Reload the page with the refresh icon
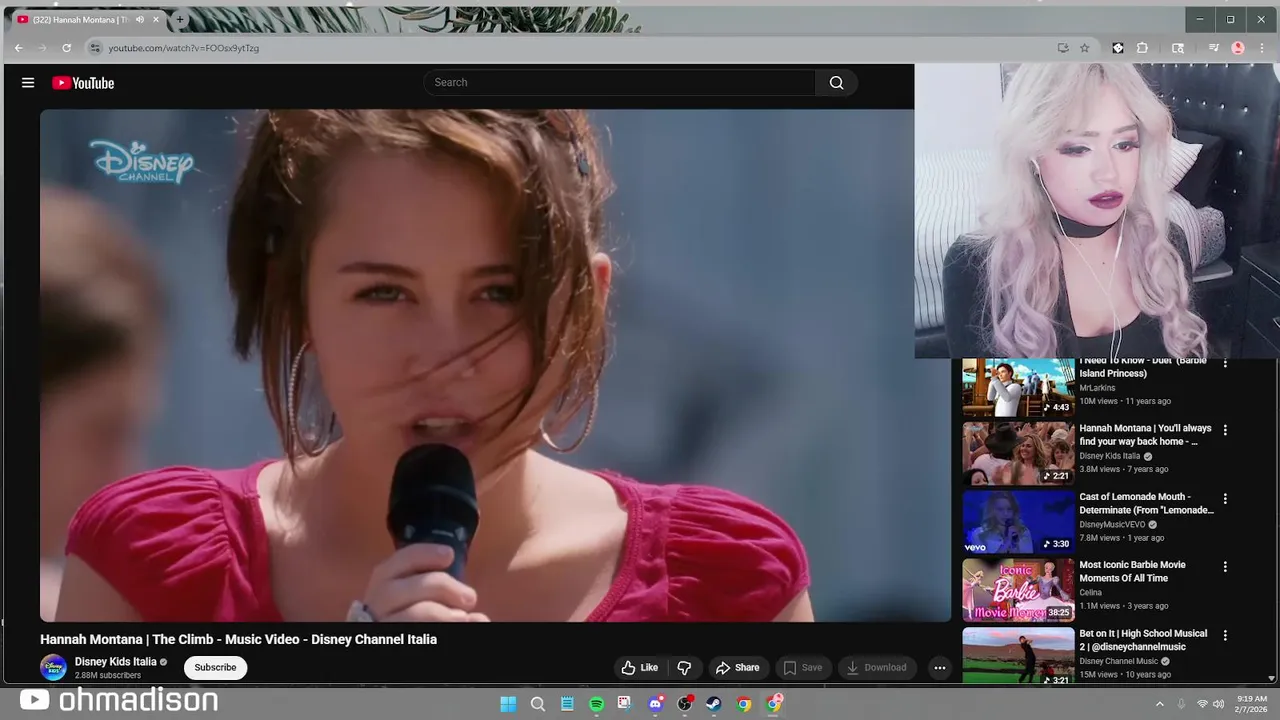The height and width of the screenshot is (720, 1280). pyautogui.click(x=66, y=48)
